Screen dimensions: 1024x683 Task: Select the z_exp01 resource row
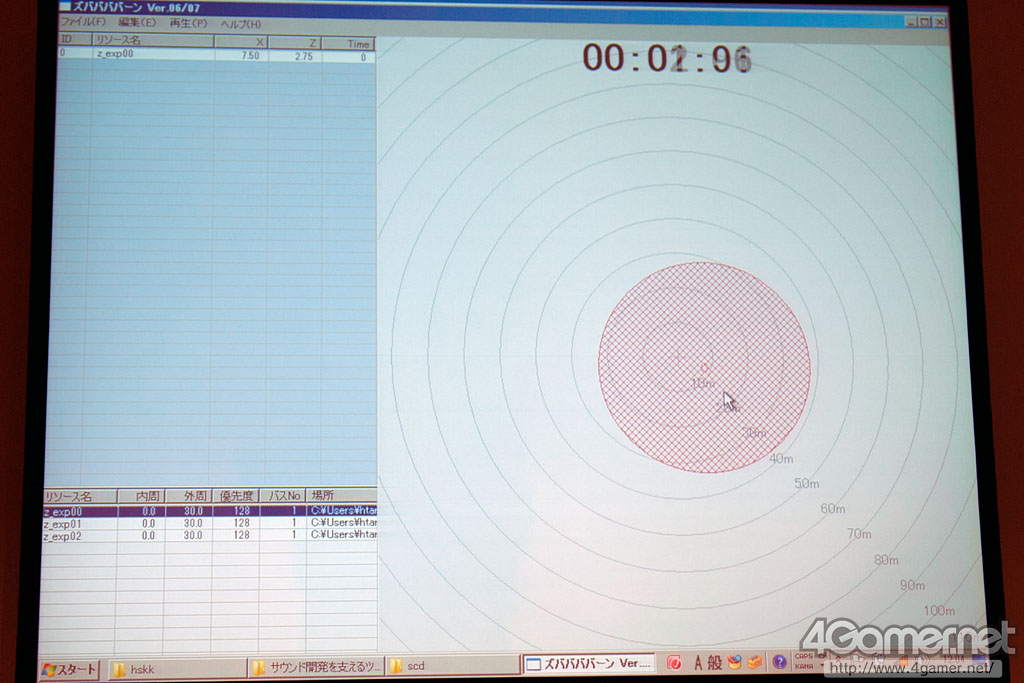[80, 523]
